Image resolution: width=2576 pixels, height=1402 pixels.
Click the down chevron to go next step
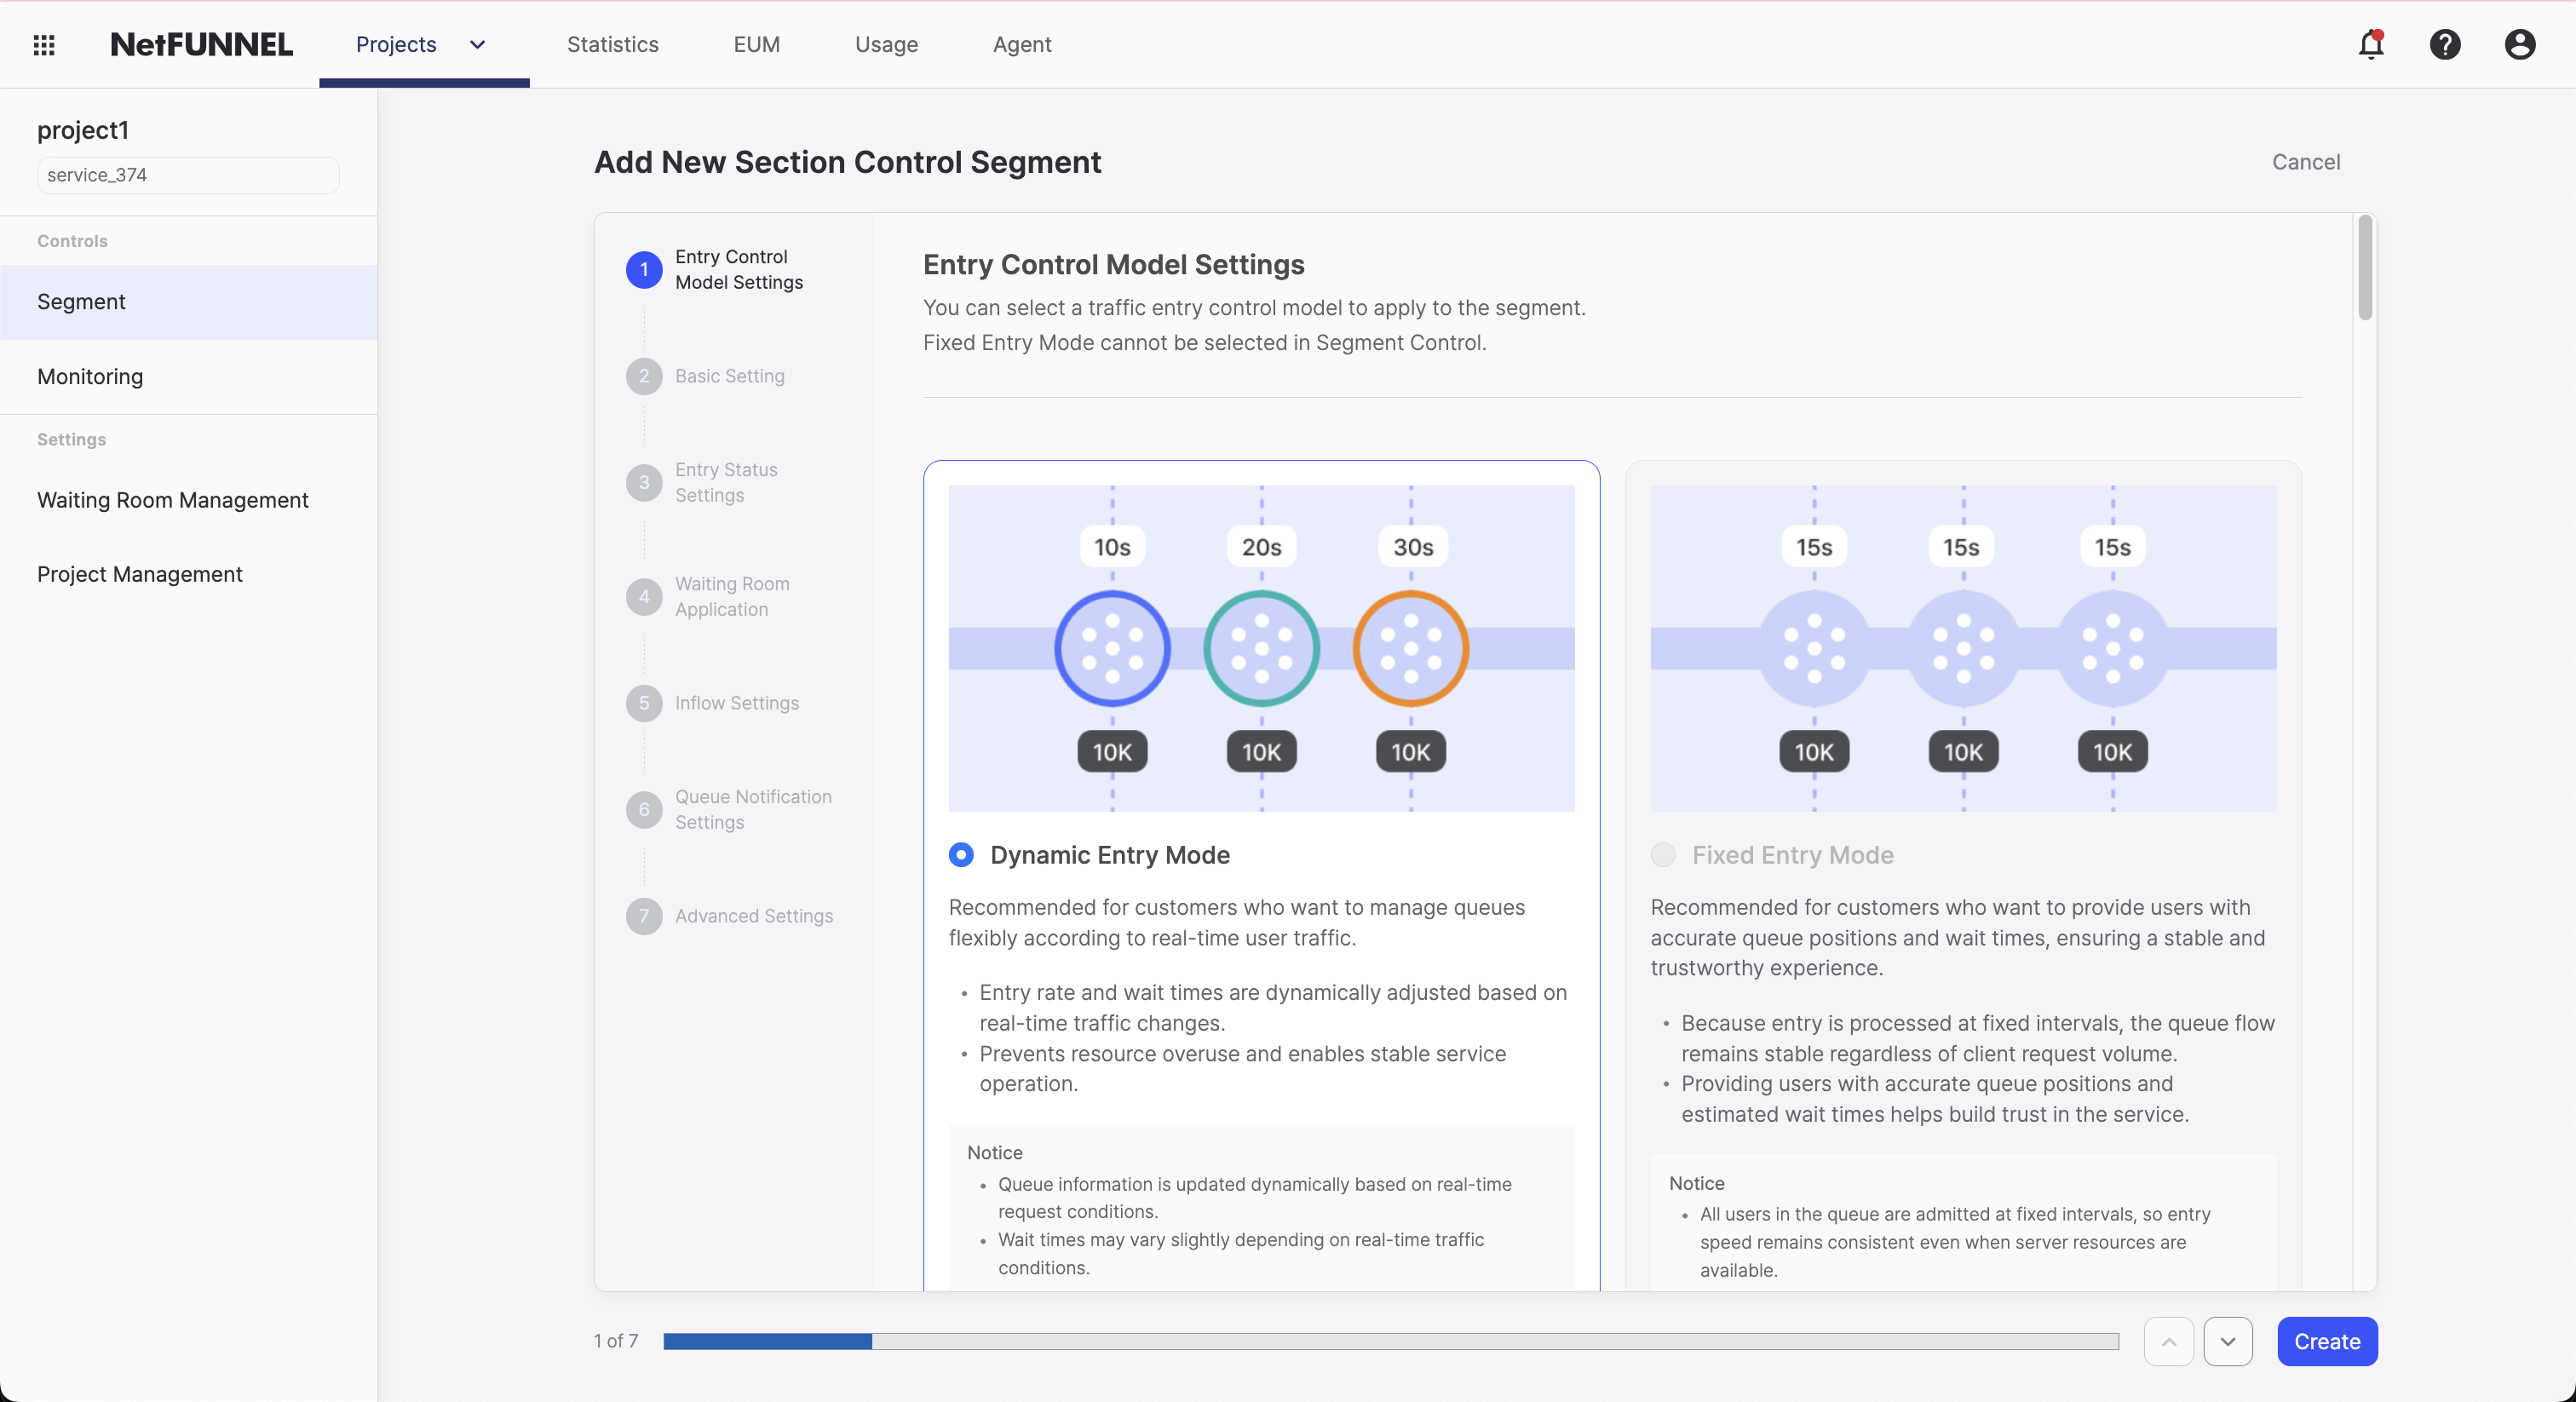coord(2228,1341)
